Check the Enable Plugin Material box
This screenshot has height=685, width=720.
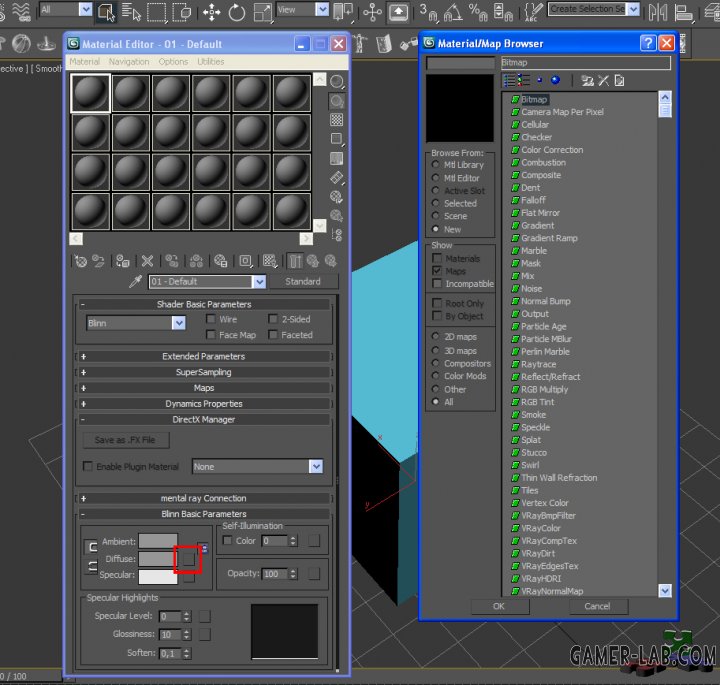pos(88,467)
